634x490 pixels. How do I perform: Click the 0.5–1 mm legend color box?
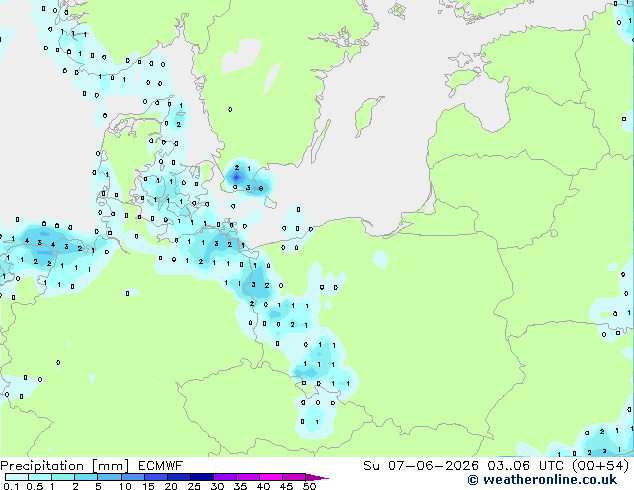point(40,477)
